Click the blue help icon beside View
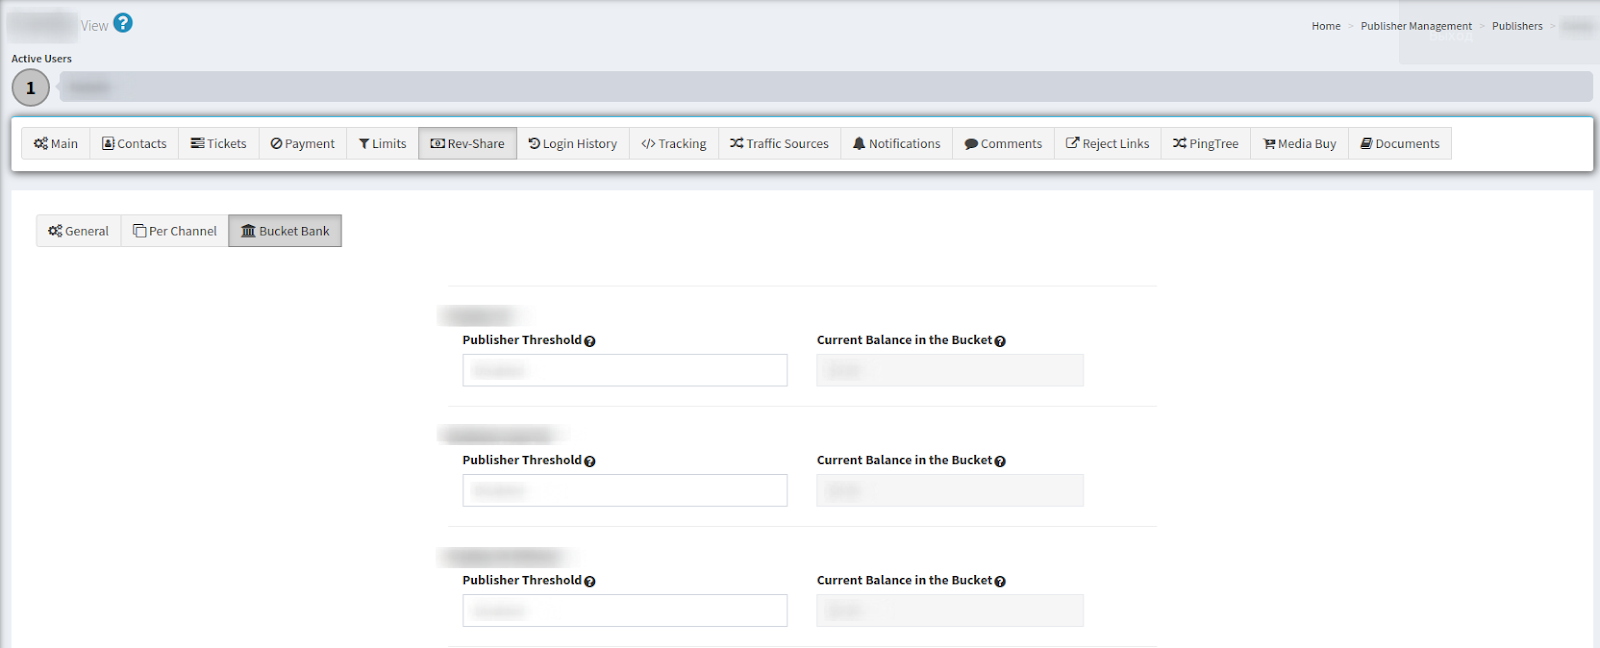 (x=123, y=23)
